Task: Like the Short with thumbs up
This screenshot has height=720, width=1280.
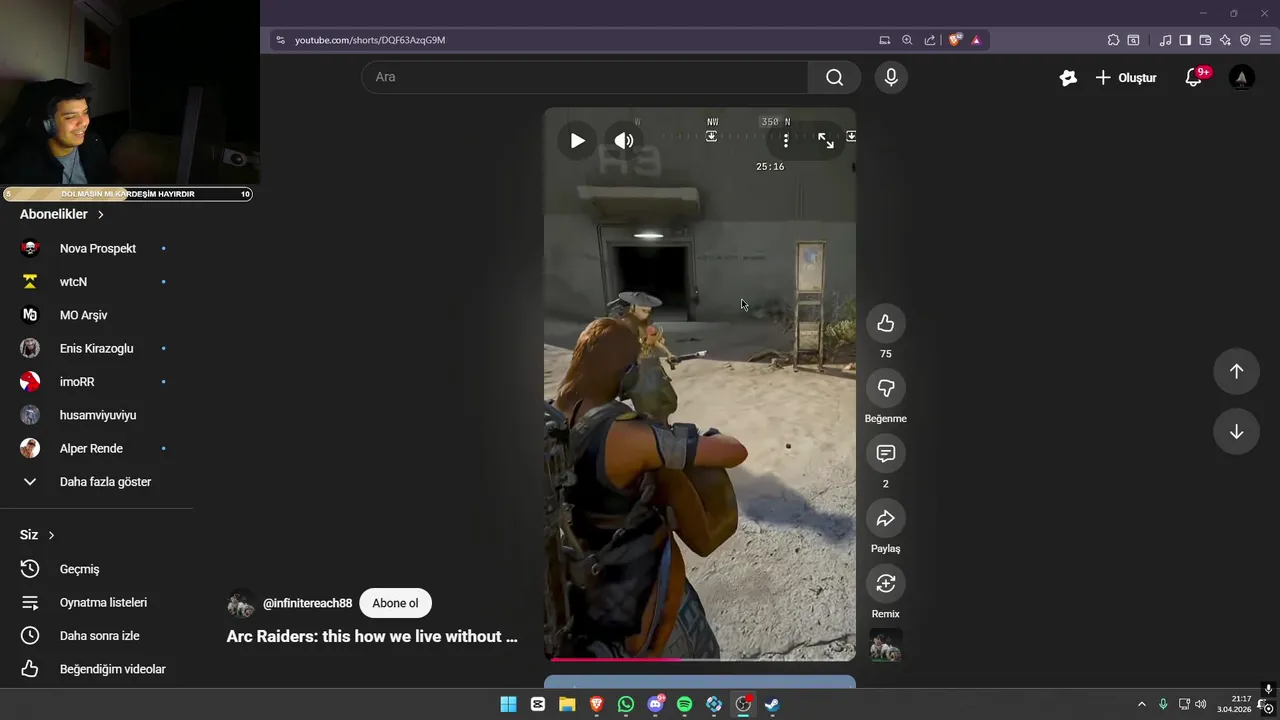Action: point(885,323)
